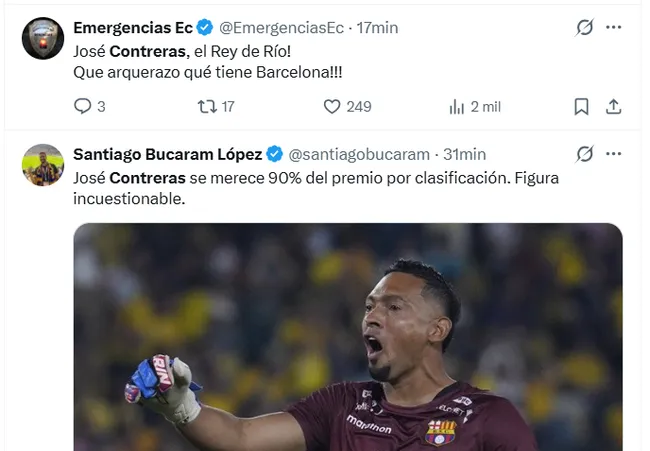This screenshot has height=451, width=650.
Task: Like the Emergencias Ec tweet
Action: click(332, 106)
